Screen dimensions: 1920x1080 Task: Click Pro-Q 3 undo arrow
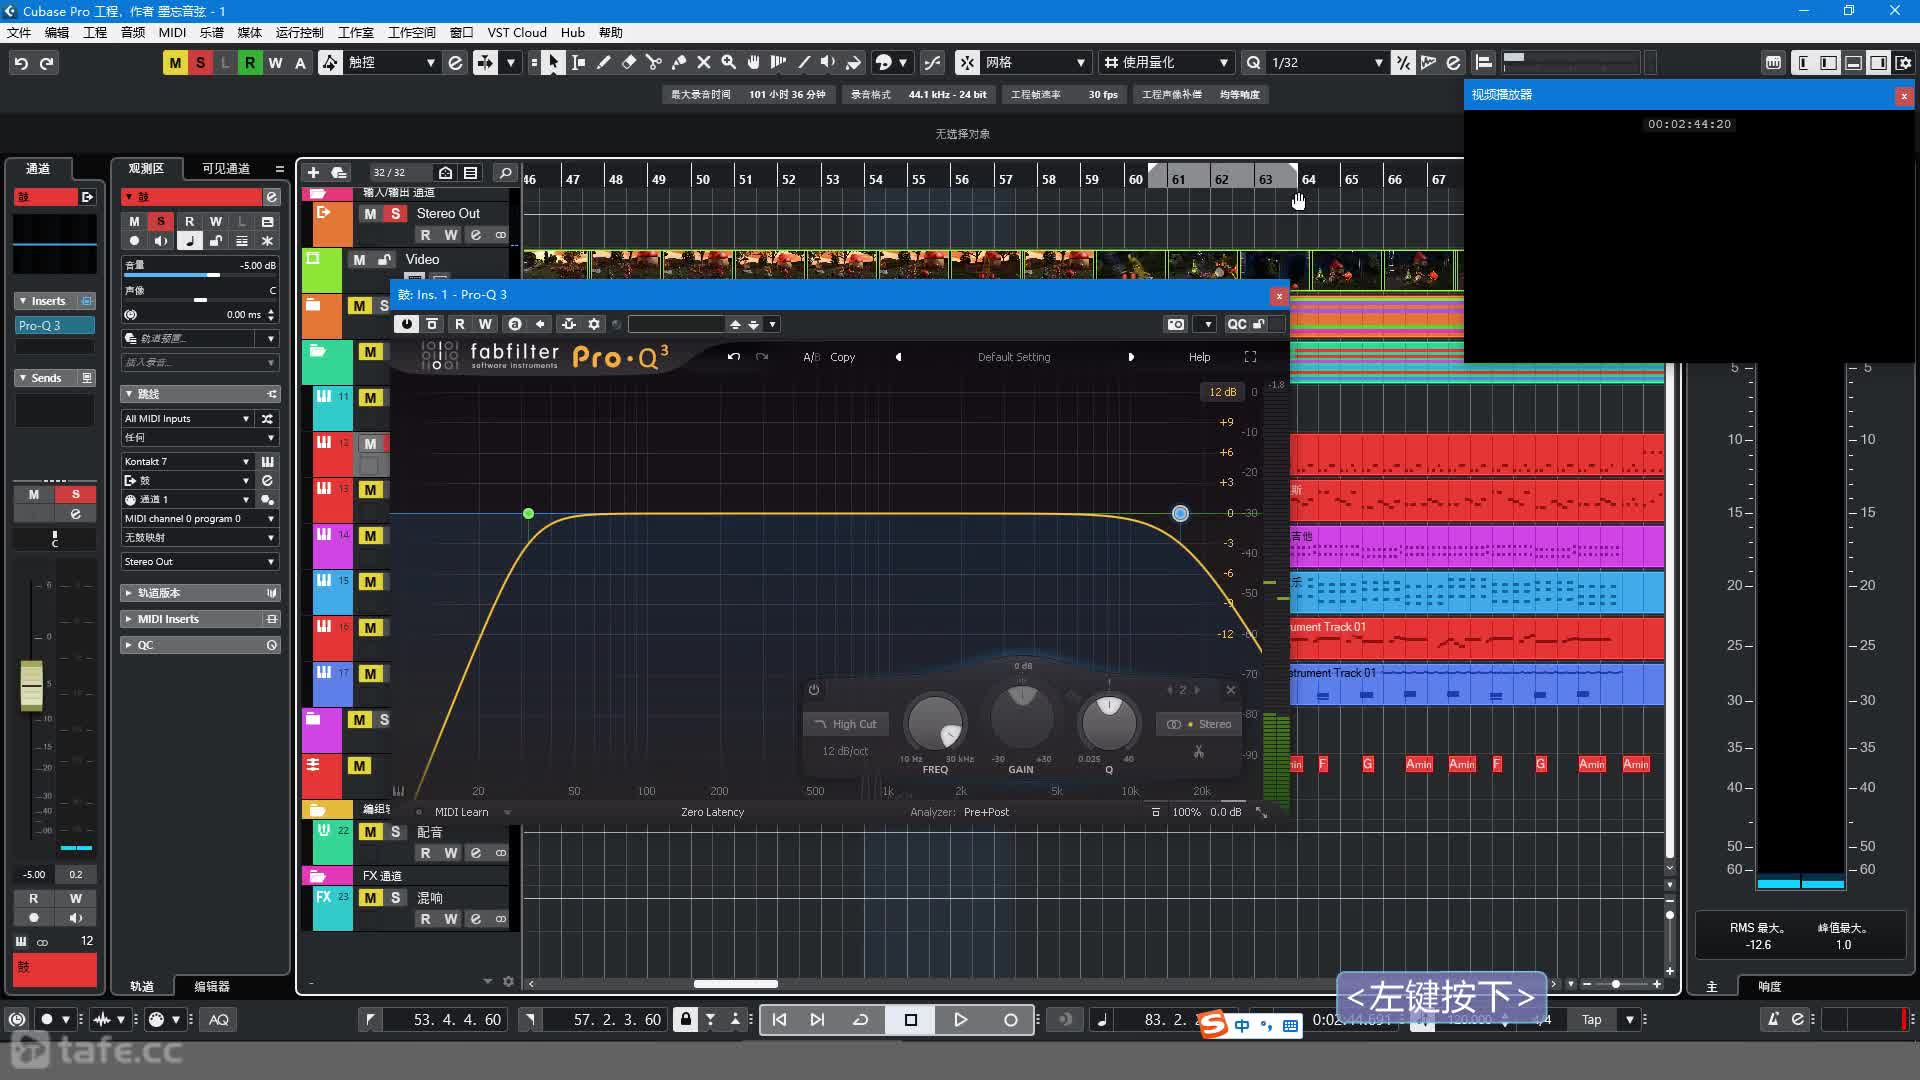point(734,357)
